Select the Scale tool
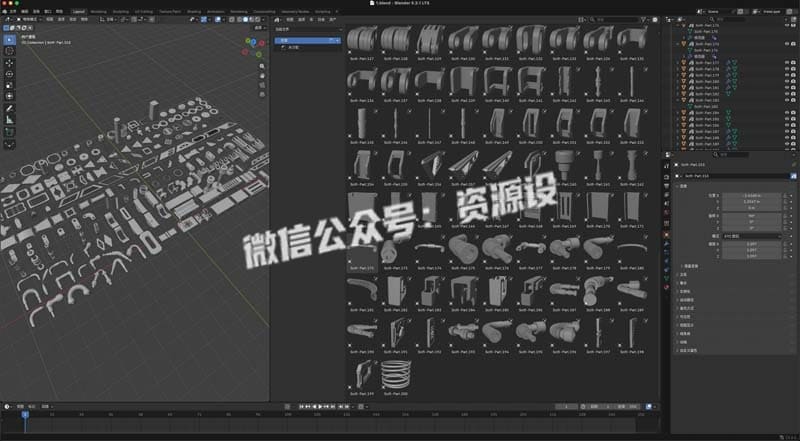The image size is (800, 441). pos(10,85)
